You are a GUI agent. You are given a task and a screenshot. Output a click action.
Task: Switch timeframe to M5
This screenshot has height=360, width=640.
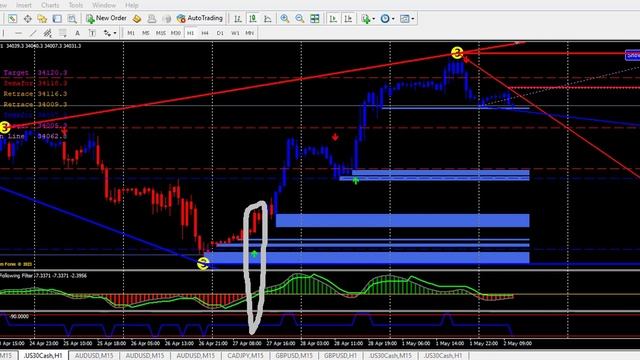pyautogui.click(x=146, y=33)
